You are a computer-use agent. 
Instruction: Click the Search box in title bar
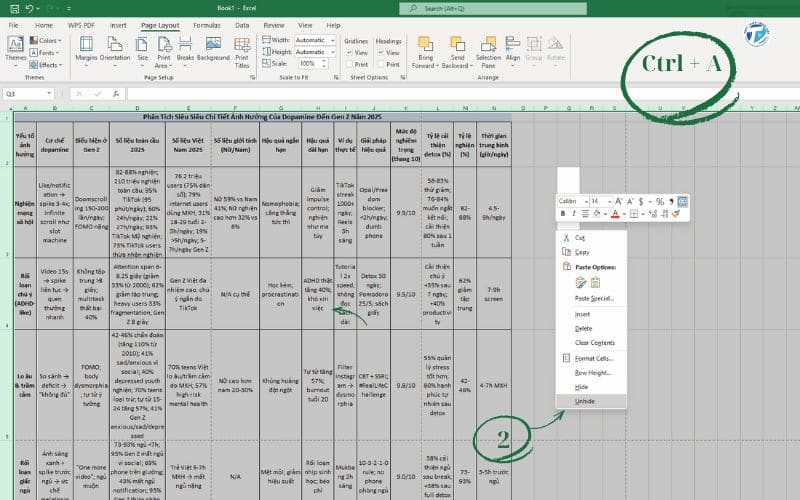493,8
